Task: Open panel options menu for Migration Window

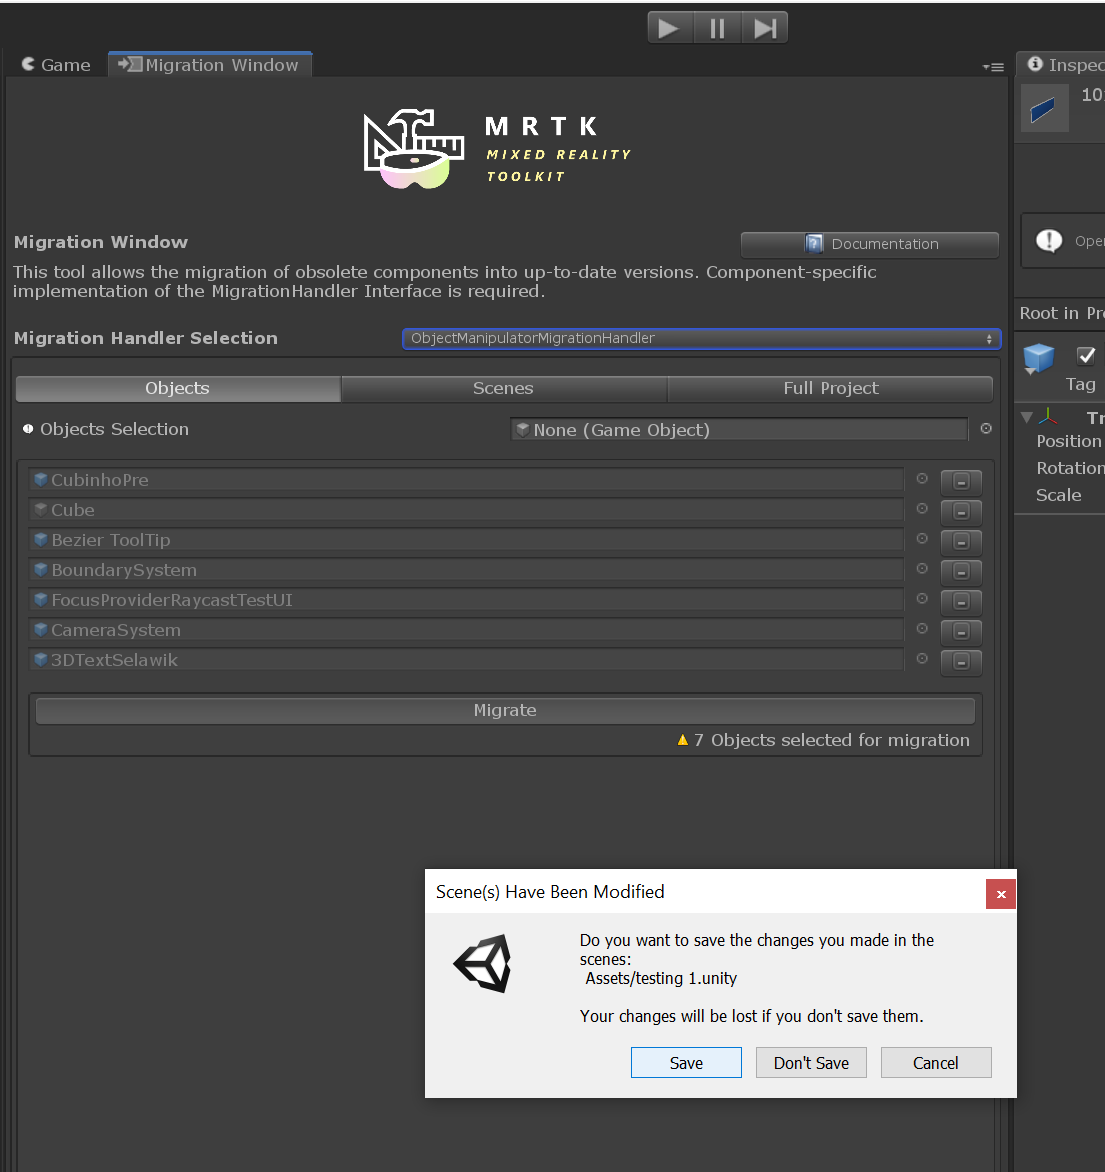Action: [x=993, y=67]
